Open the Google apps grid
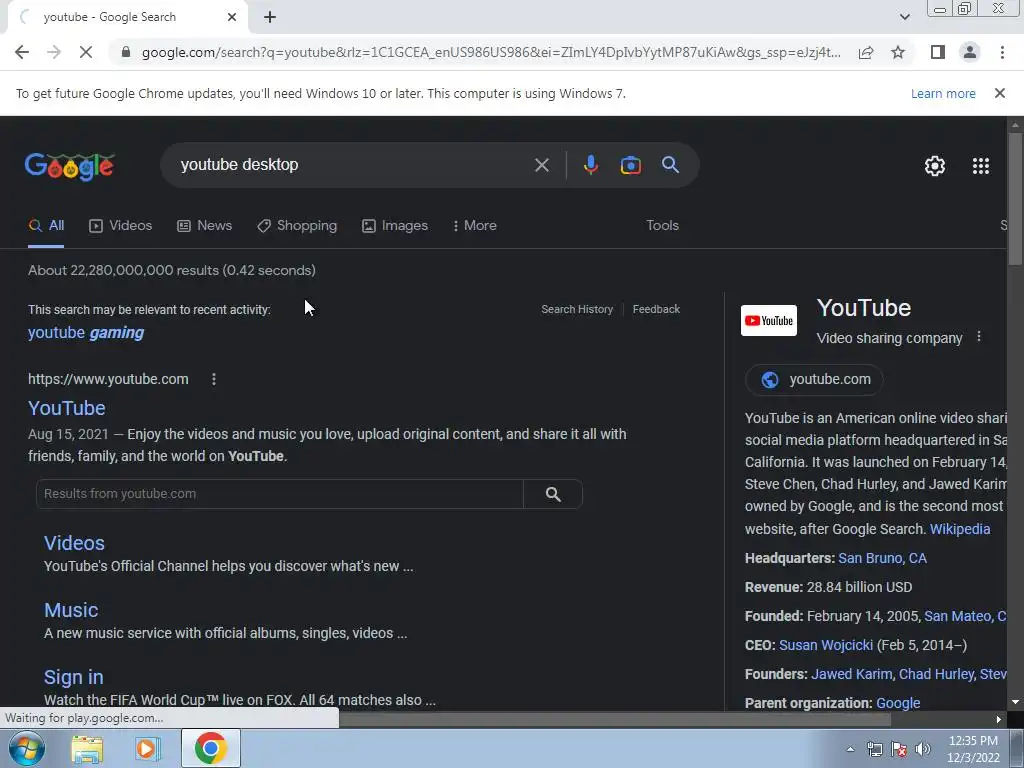 pyautogui.click(x=980, y=166)
